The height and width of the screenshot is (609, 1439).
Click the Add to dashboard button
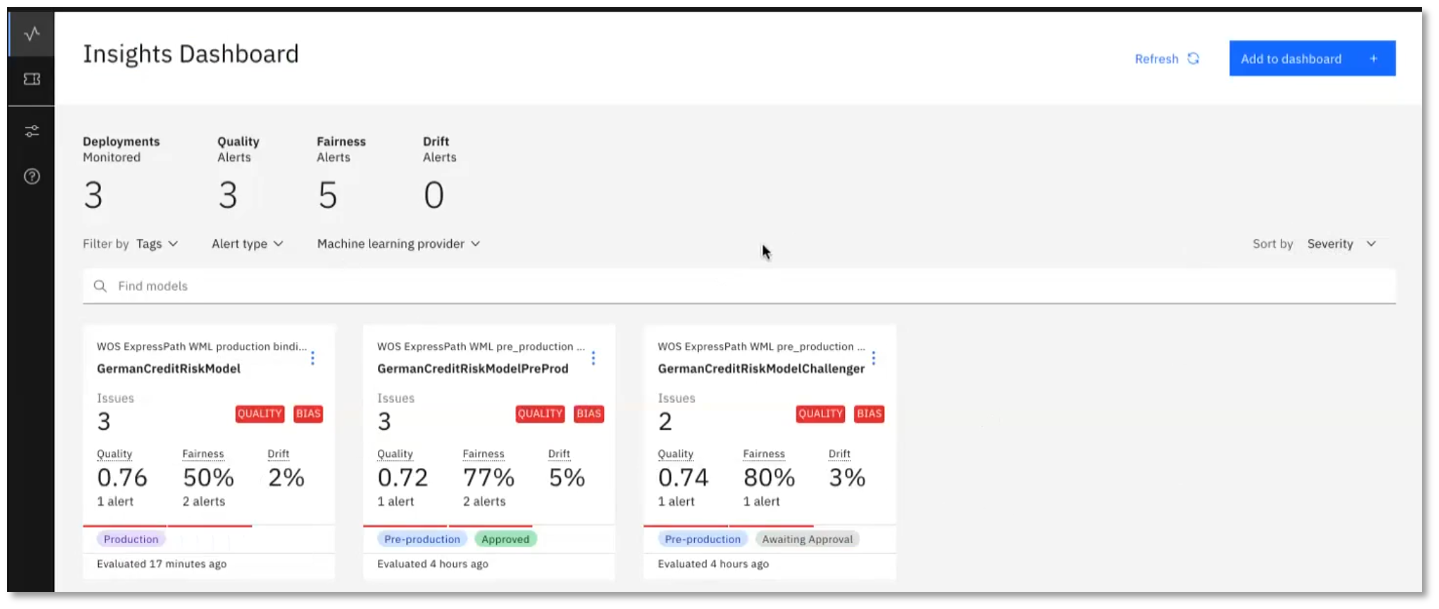[x=1311, y=59]
